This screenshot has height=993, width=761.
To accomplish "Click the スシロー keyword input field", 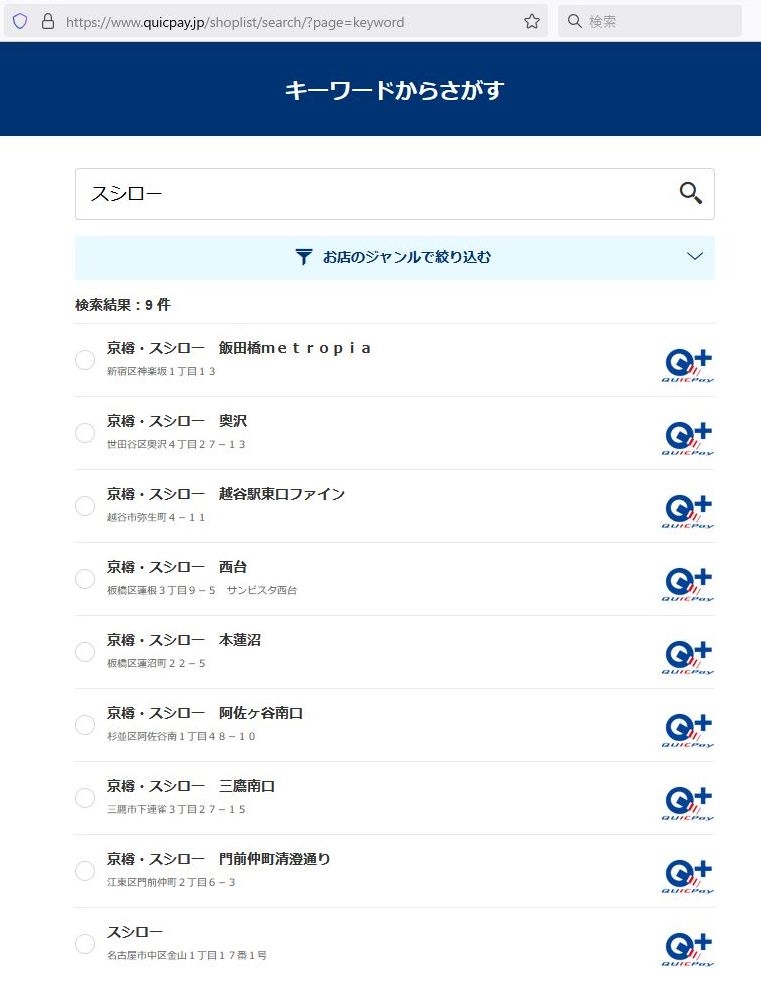I will pyautogui.click(x=394, y=194).
